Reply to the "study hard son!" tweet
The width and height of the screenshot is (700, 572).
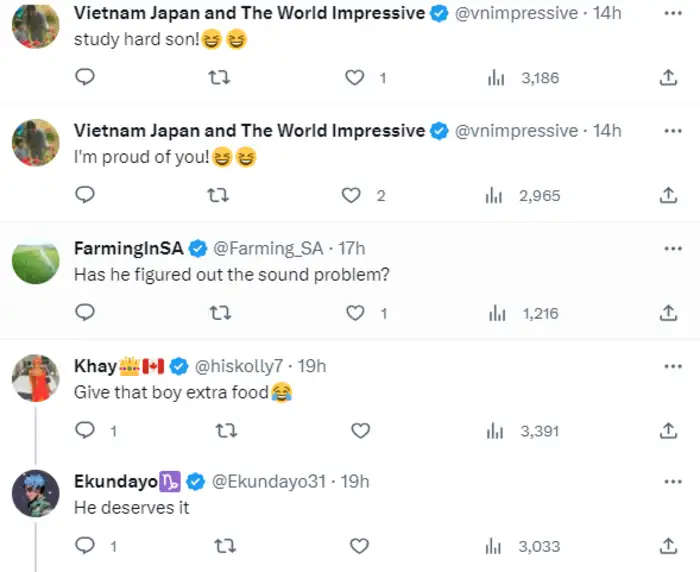tap(85, 78)
